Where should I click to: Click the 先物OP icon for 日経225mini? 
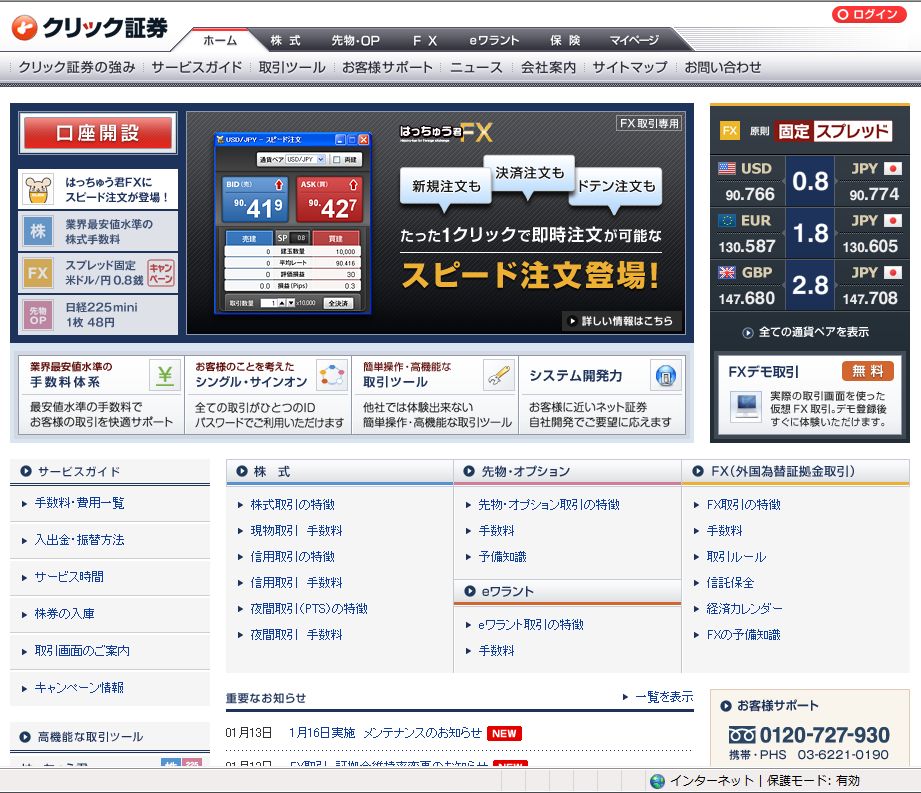coord(38,315)
